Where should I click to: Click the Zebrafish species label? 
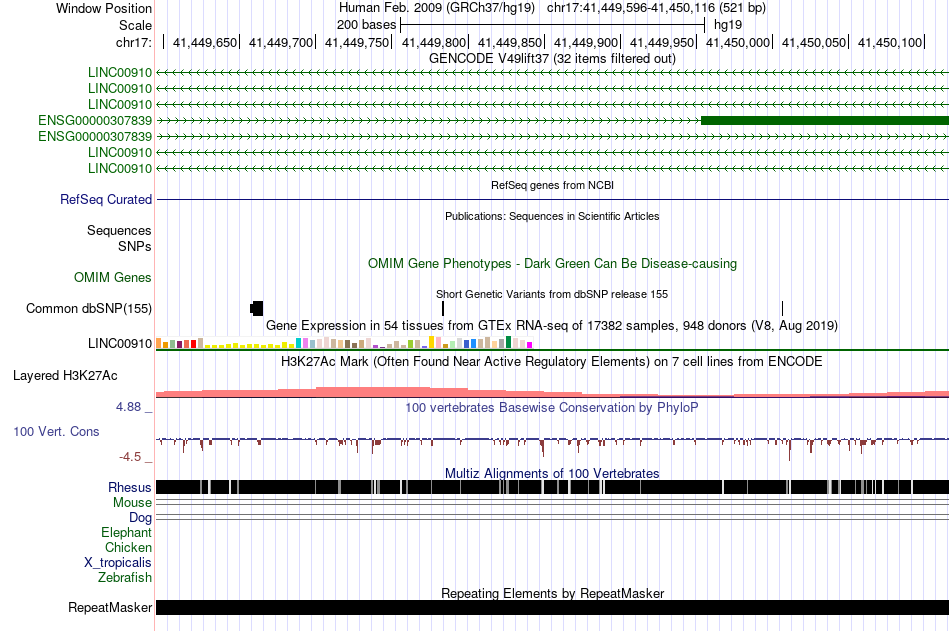[125, 578]
